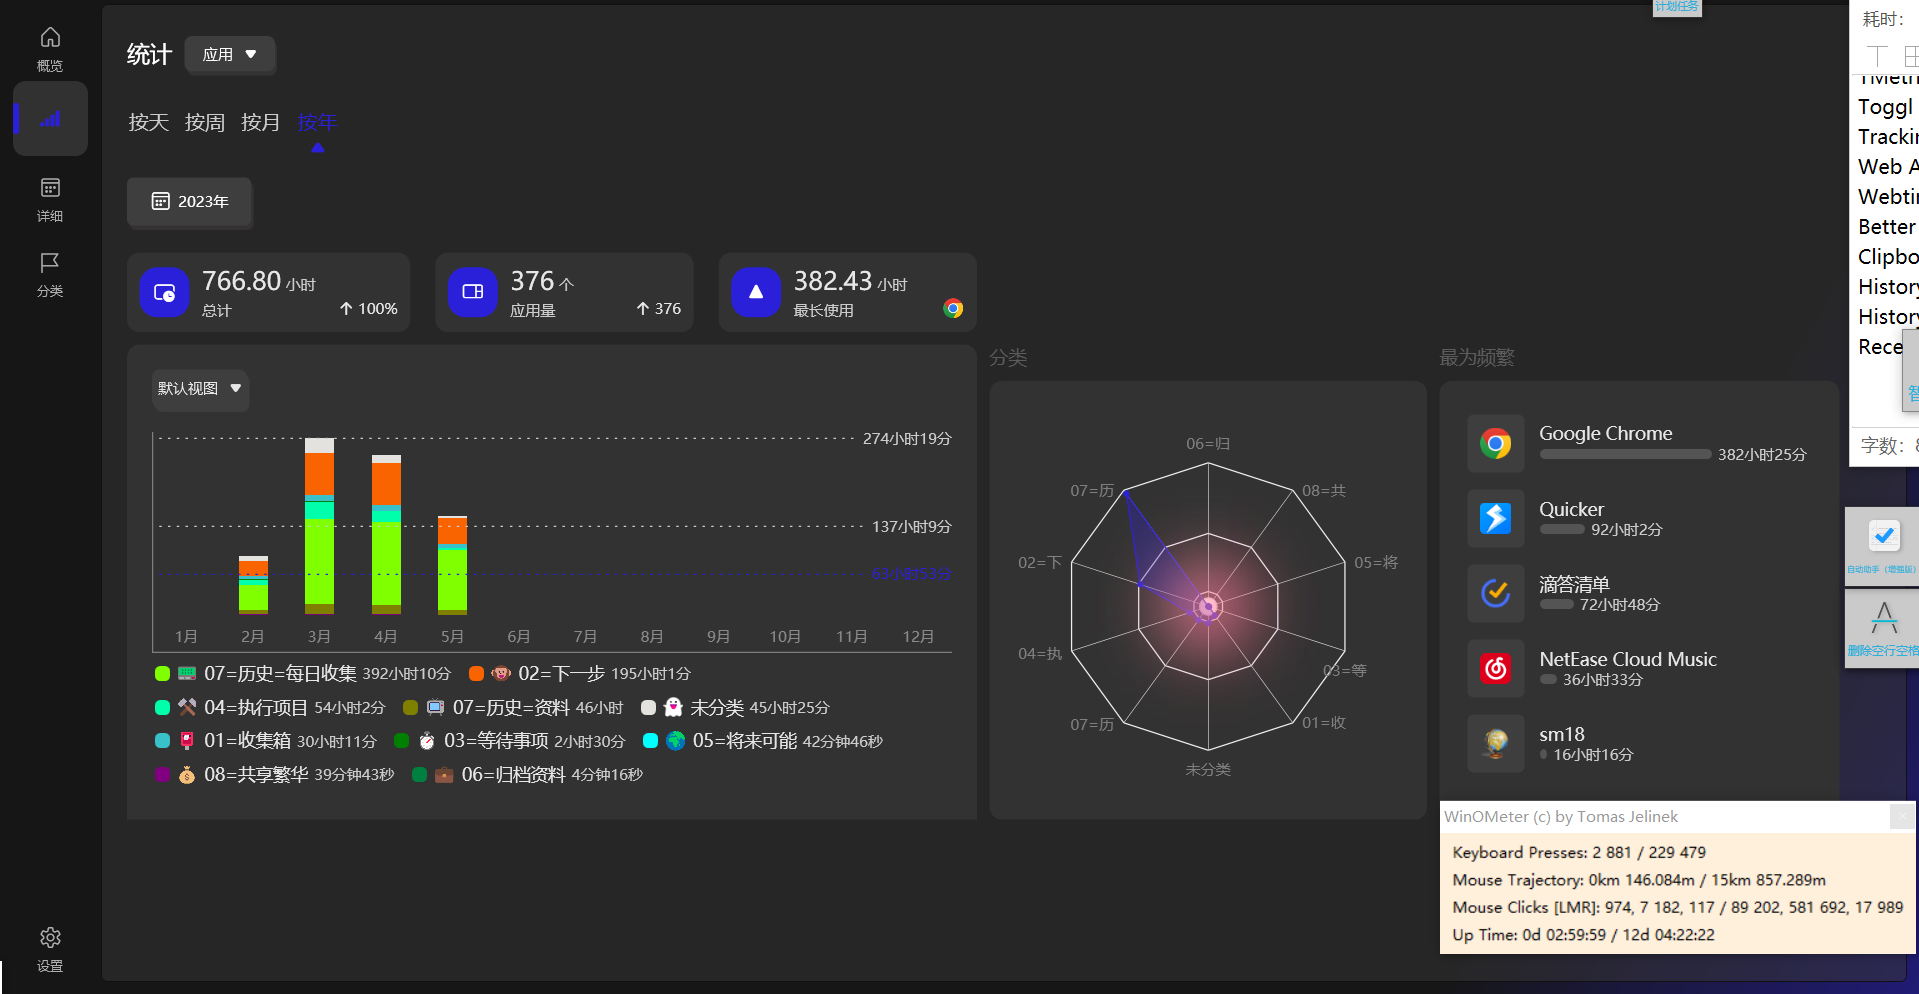
Task: Enable the 自动助手 checkbox on the right edge
Action: click(x=1884, y=535)
